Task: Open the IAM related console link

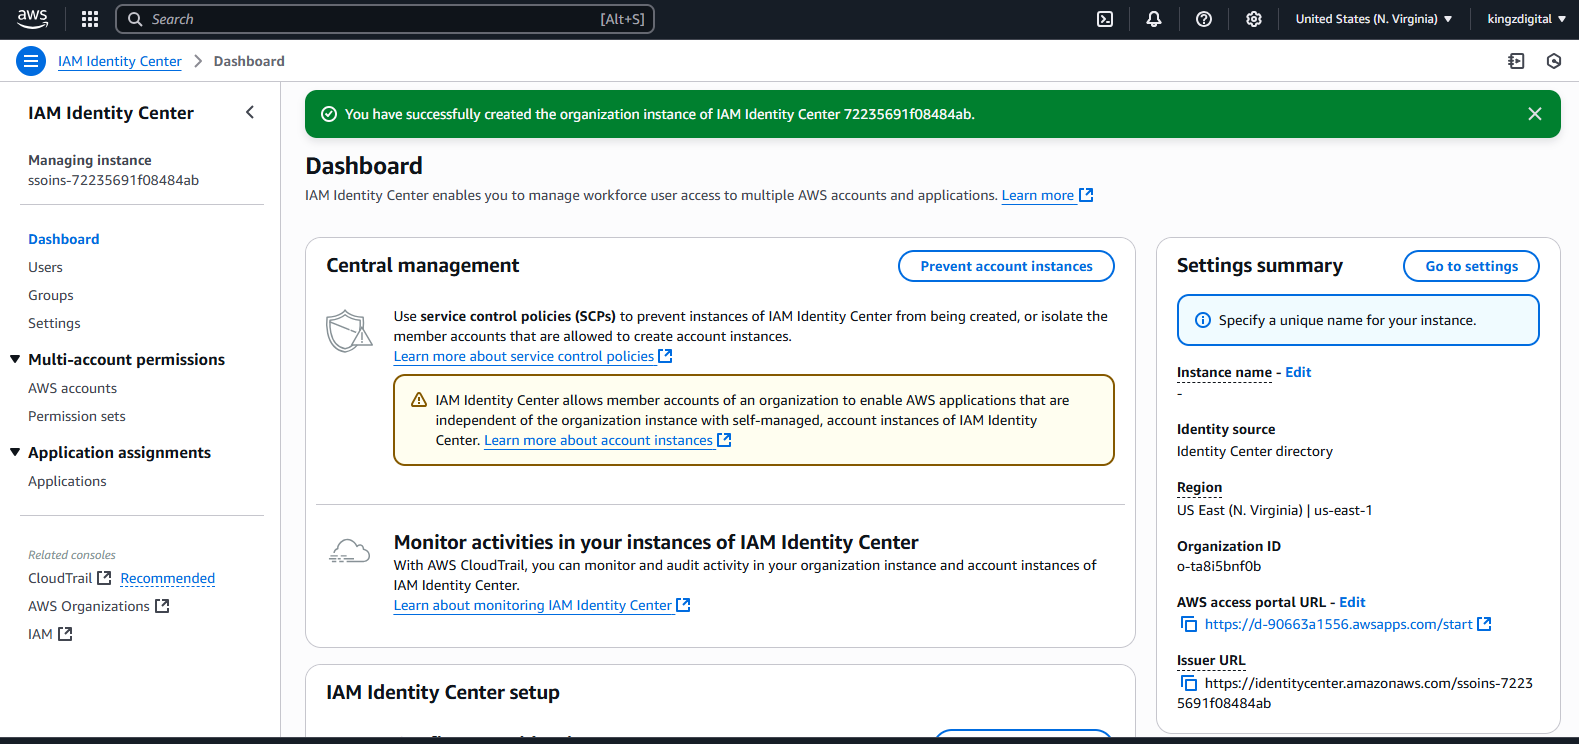Action: pos(40,634)
